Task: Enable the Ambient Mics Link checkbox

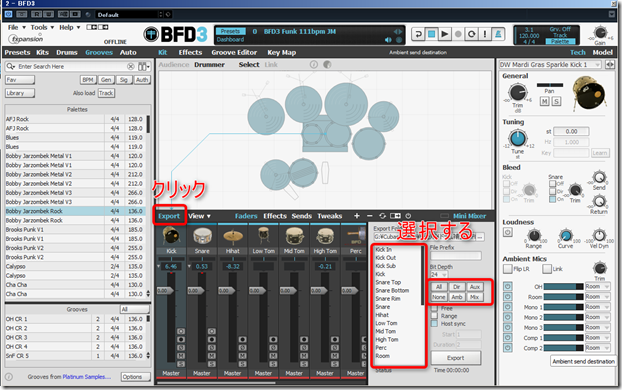Action: click(x=547, y=269)
